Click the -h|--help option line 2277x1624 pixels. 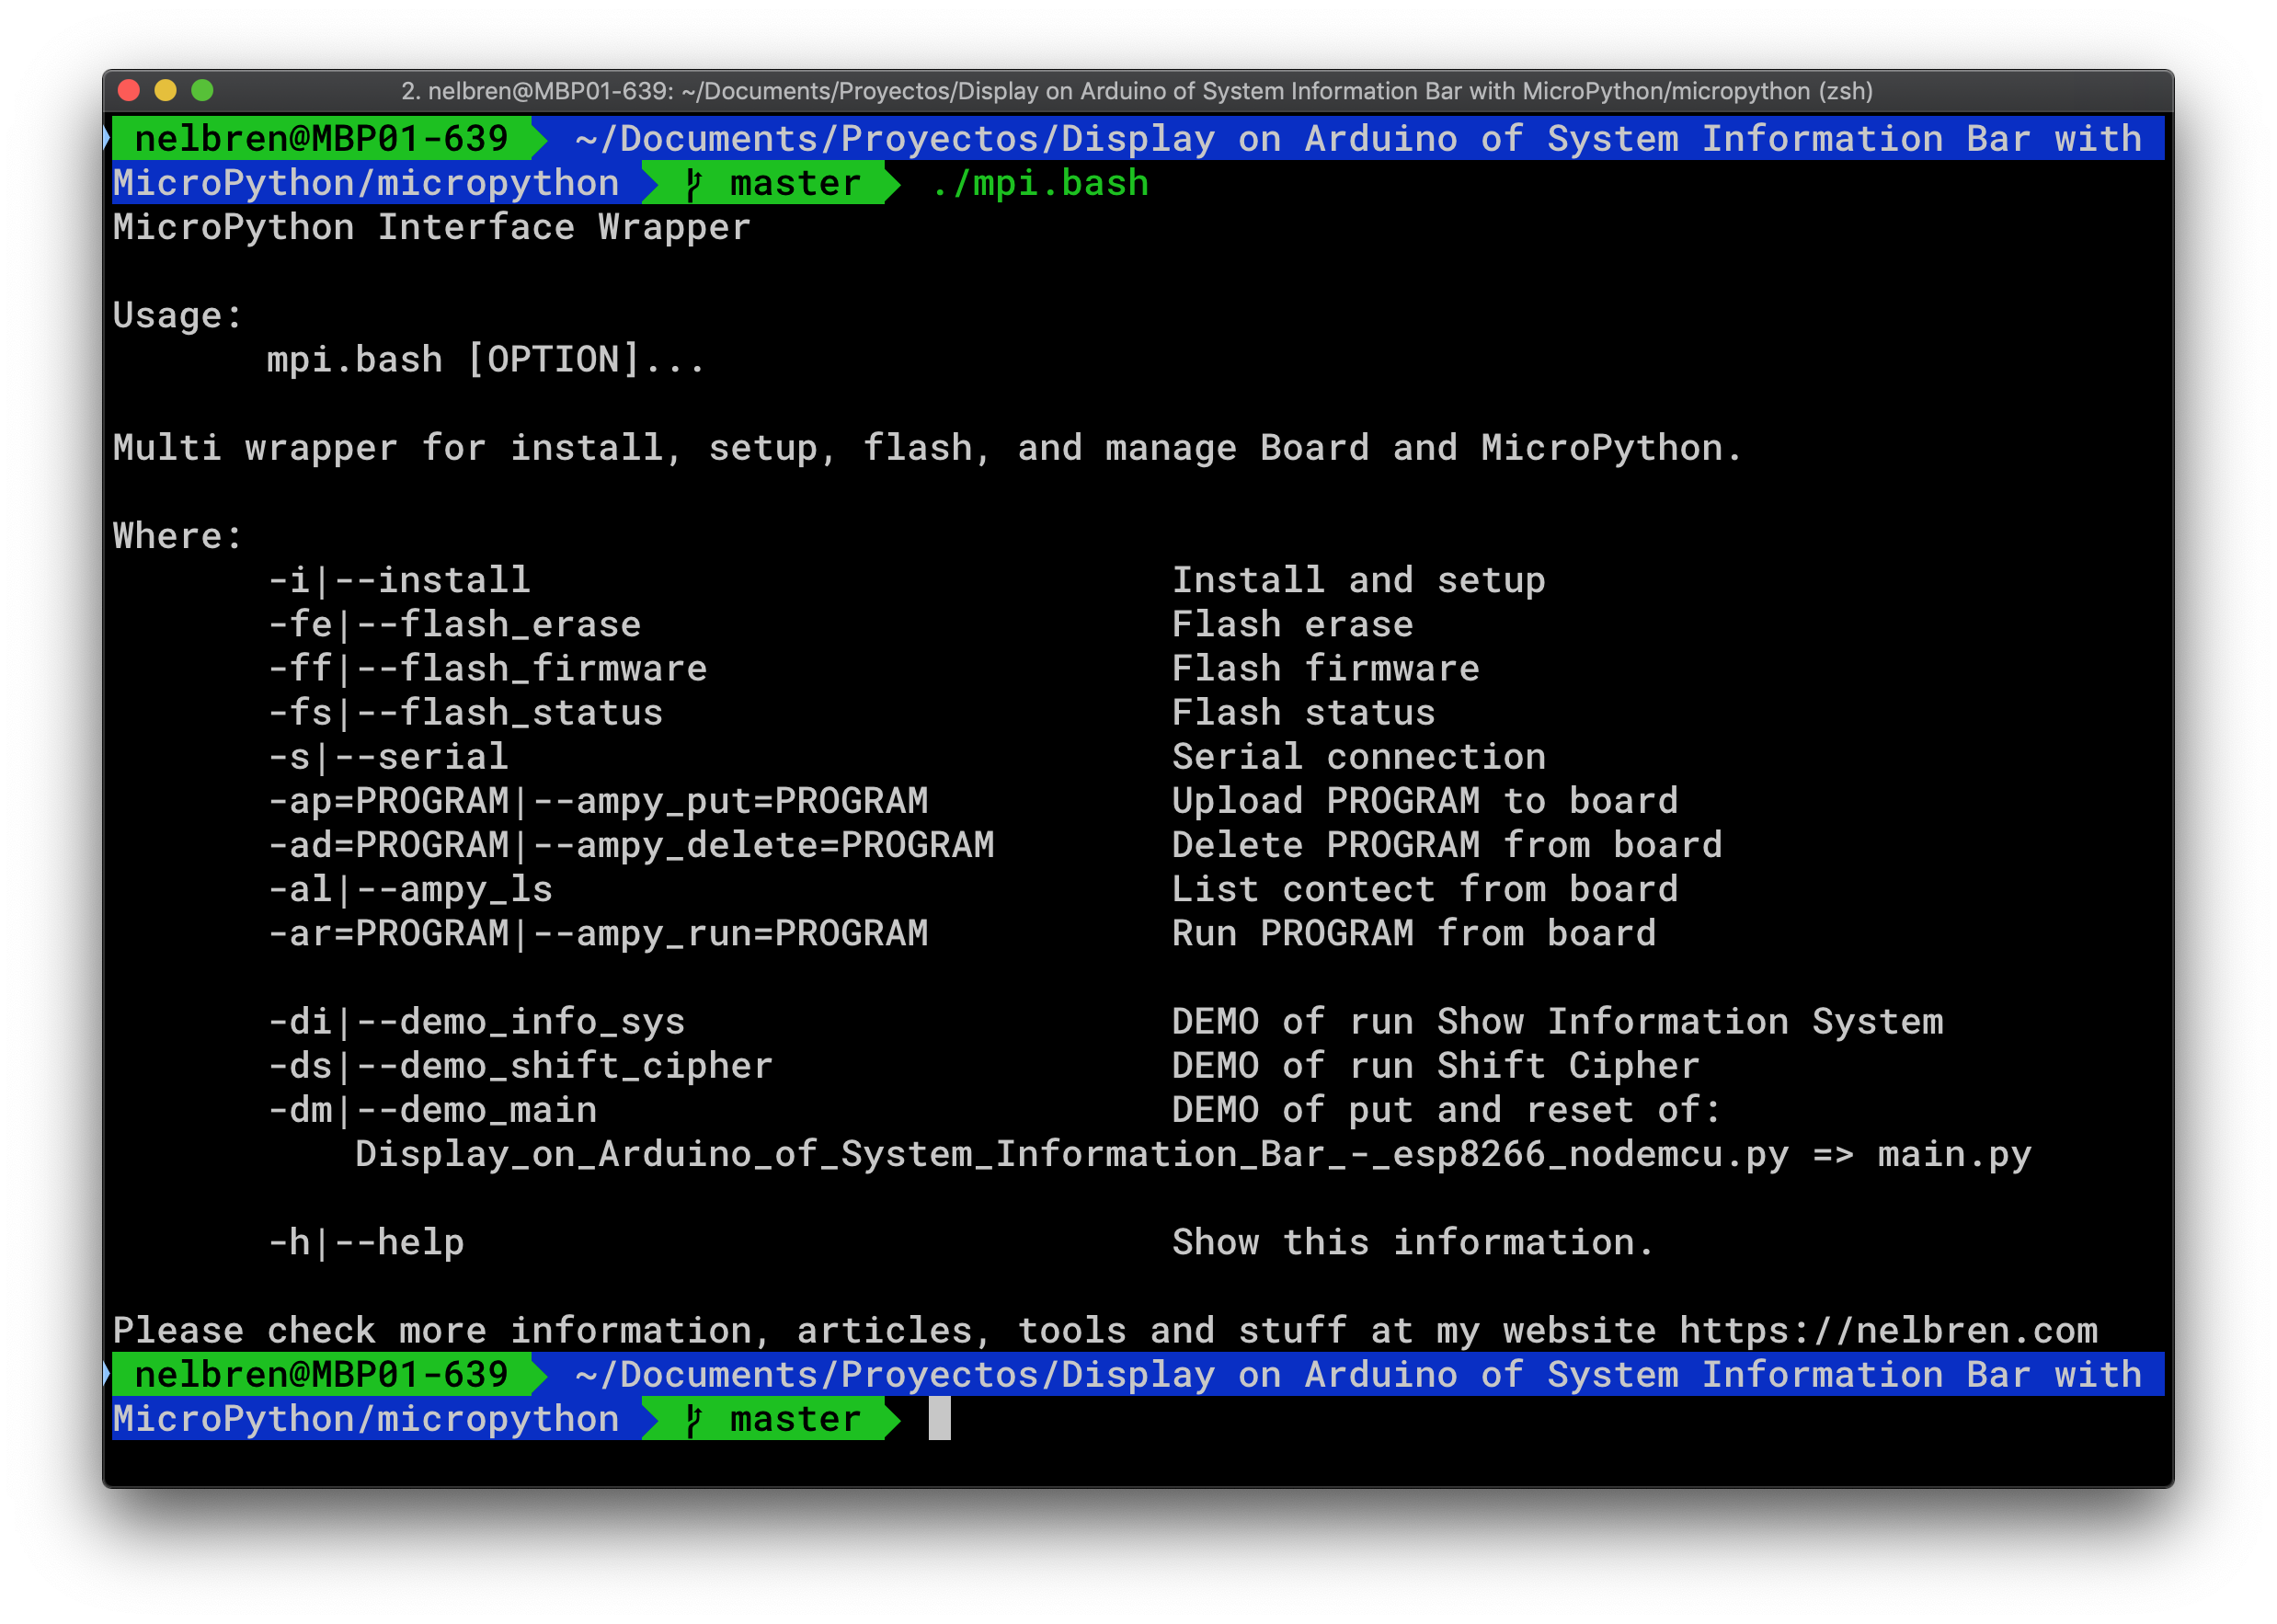click(x=366, y=1243)
